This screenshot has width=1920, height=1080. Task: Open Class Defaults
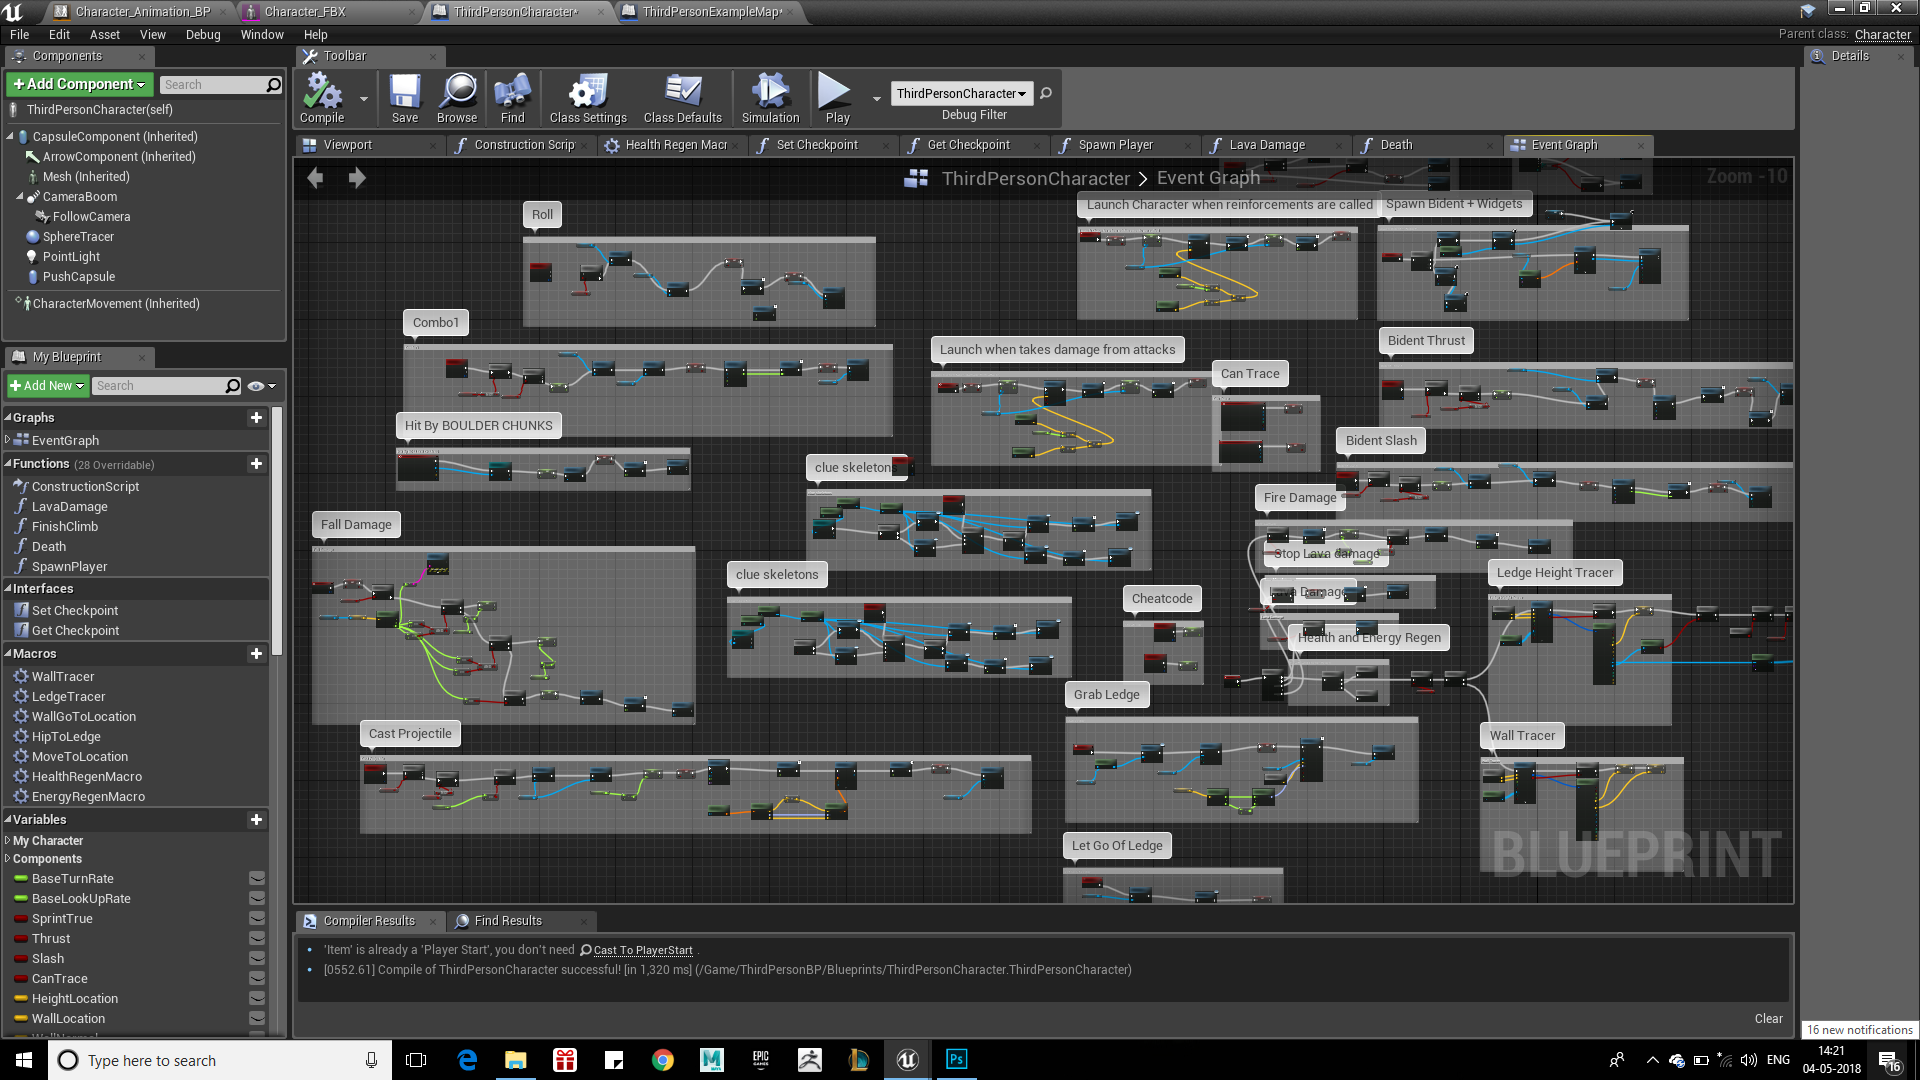tap(683, 98)
